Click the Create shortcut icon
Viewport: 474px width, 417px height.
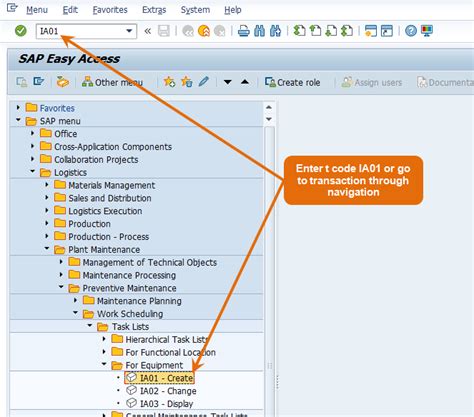387,31
